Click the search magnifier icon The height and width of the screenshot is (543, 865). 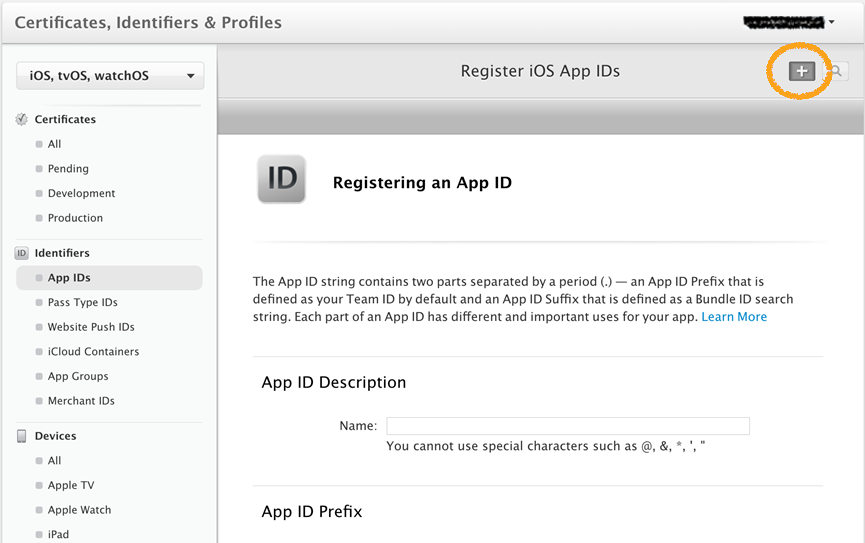click(x=836, y=71)
